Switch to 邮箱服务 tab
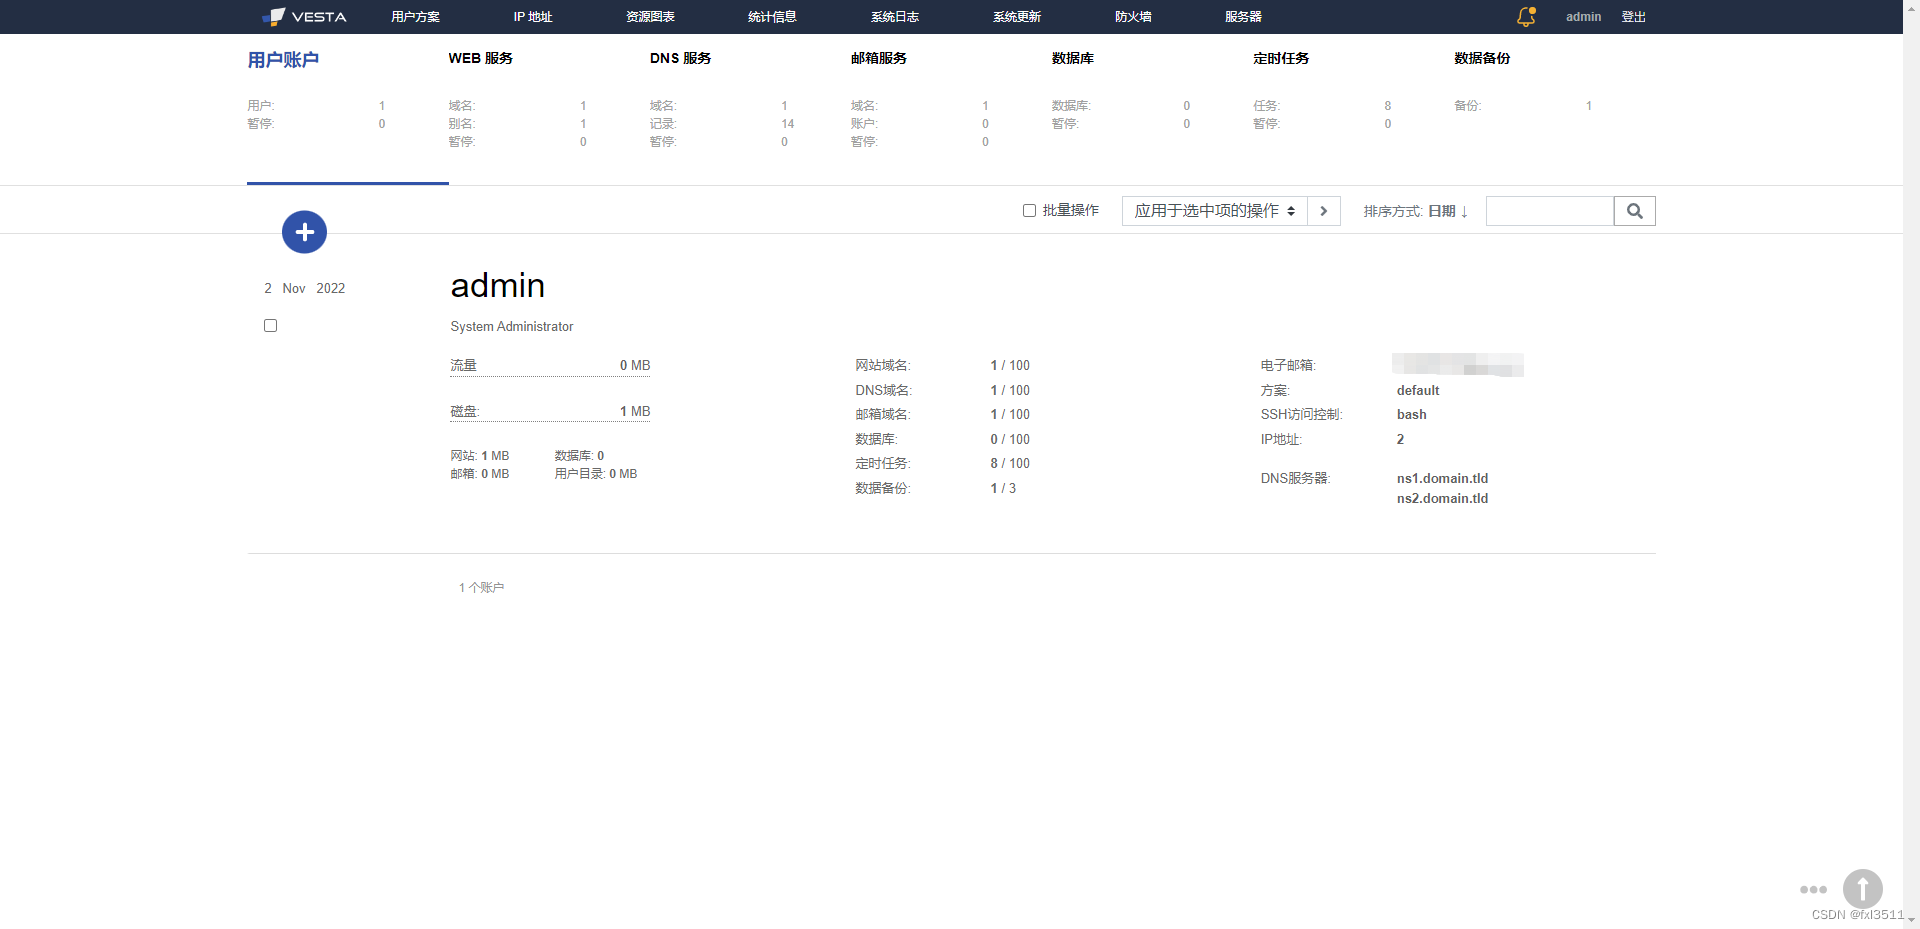 click(x=879, y=58)
